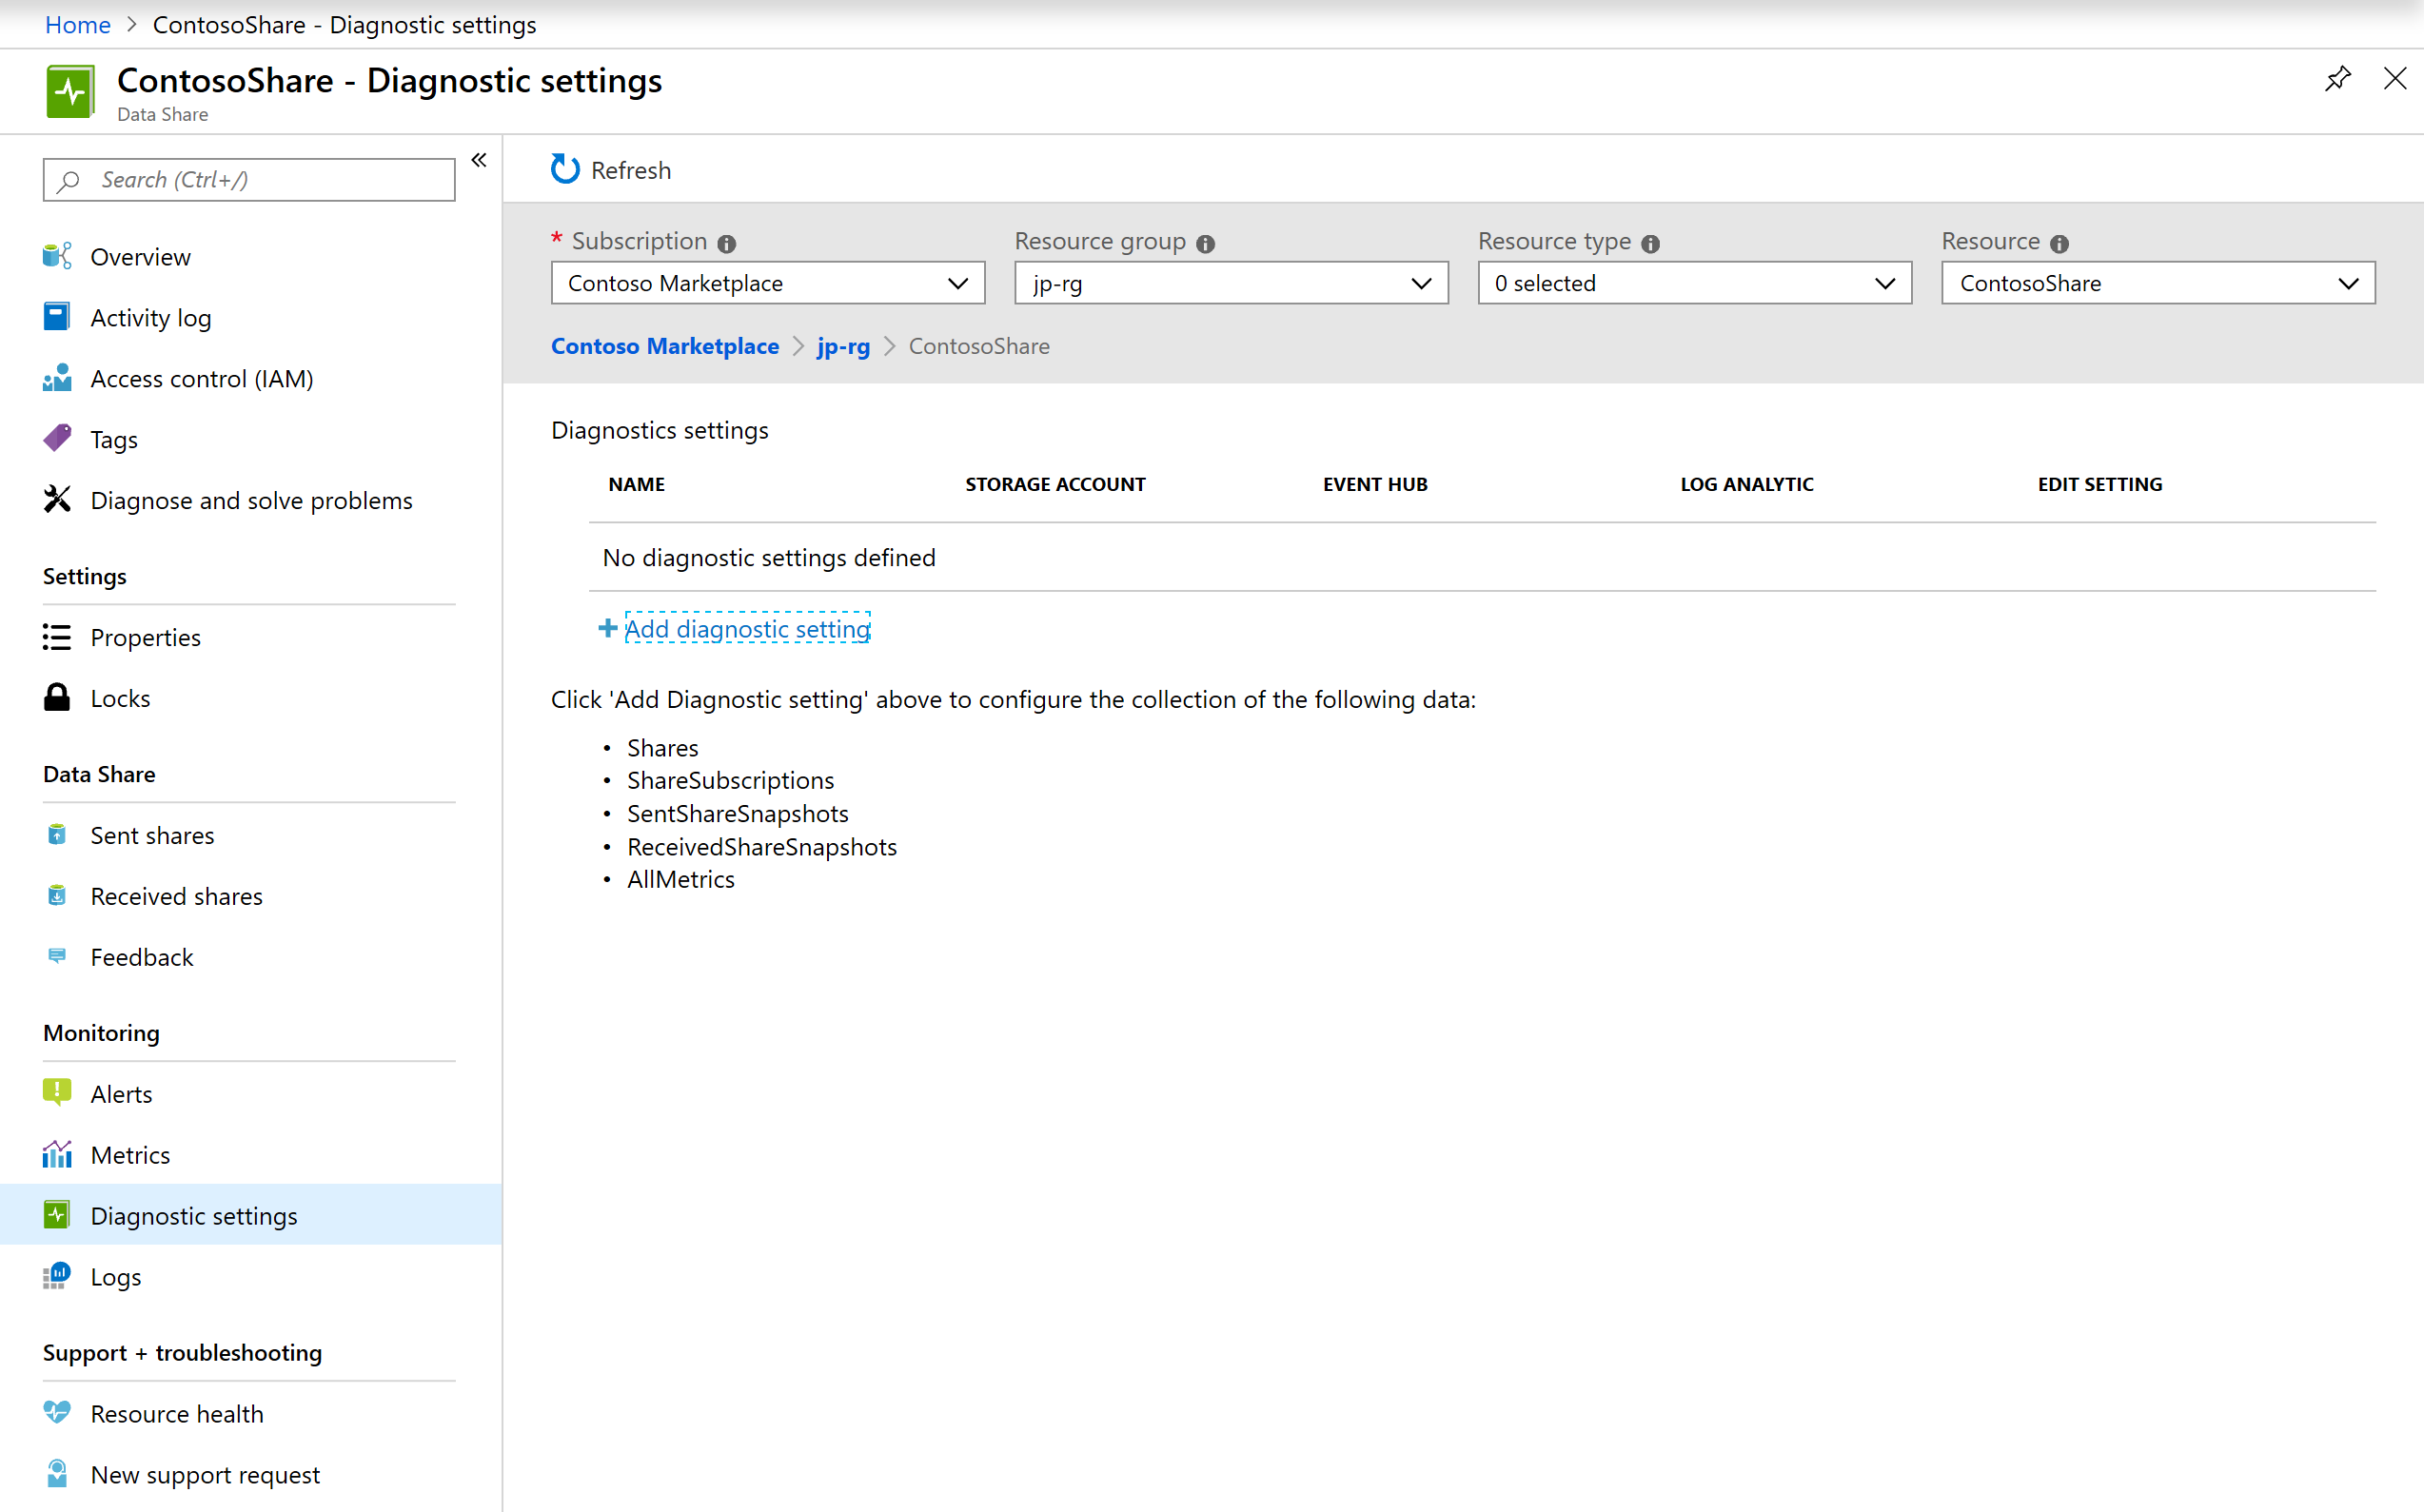
Task: Click Contoso Marketplace breadcrumb link
Action: pos(665,344)
